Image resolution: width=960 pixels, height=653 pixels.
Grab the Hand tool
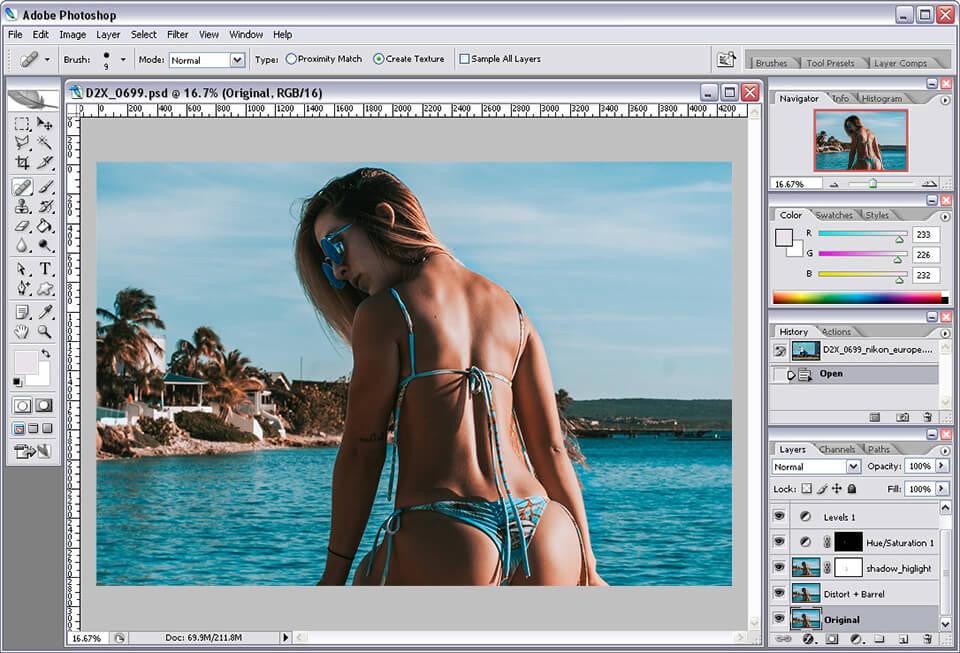[x=19, y=329]
